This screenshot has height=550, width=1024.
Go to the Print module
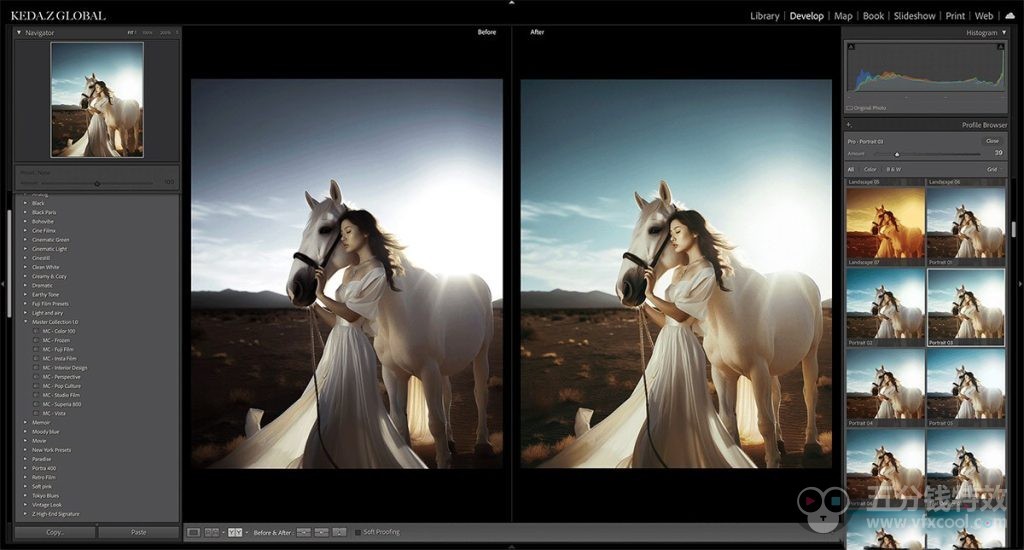coord(955,16)
